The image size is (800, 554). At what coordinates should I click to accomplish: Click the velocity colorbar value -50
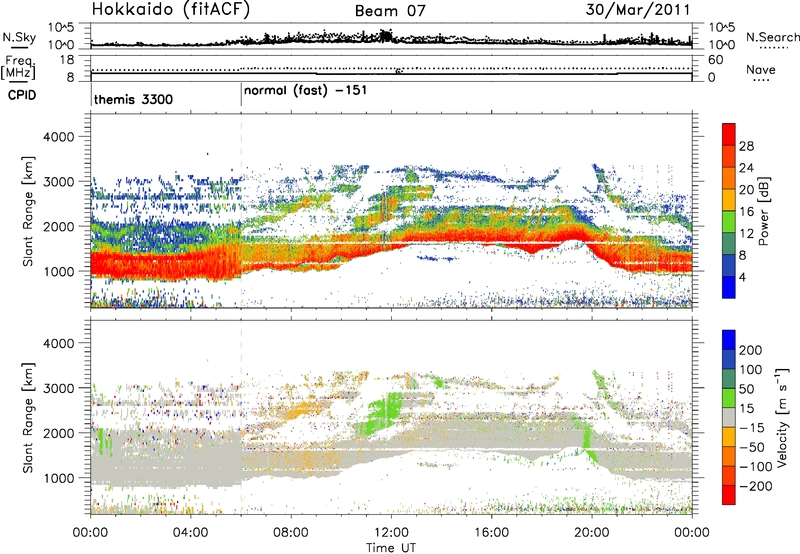[752, 447]
